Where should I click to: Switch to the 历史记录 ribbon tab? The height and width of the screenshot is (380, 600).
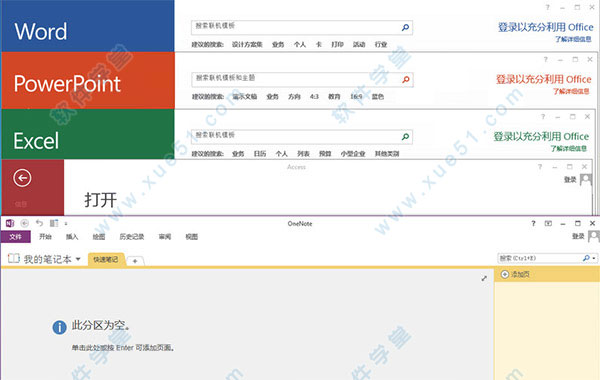[x=132, y=237]
